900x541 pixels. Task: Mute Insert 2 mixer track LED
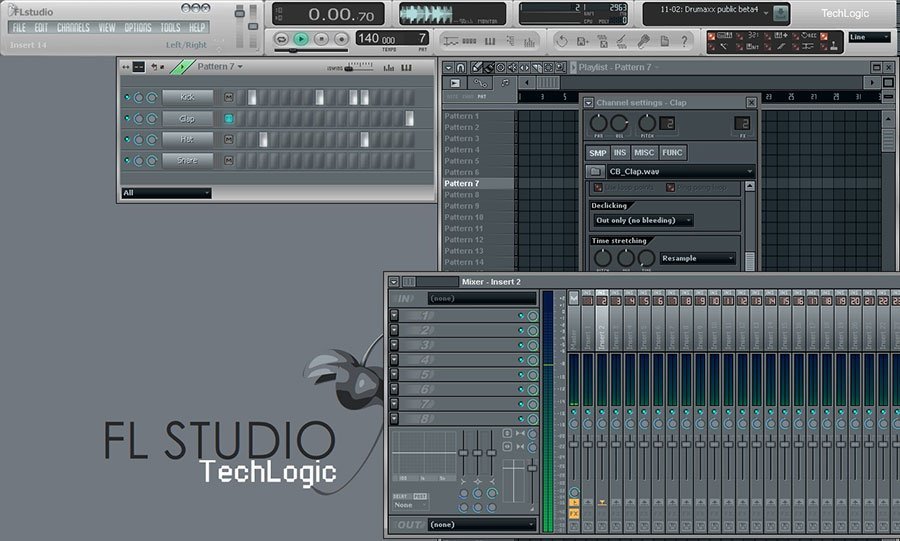[x=602, y=412]
